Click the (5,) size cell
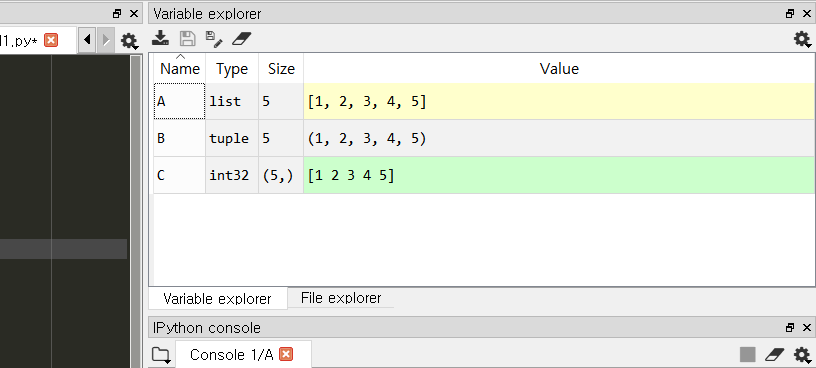The width and height of the screenshot is (816, 368). 281,175
